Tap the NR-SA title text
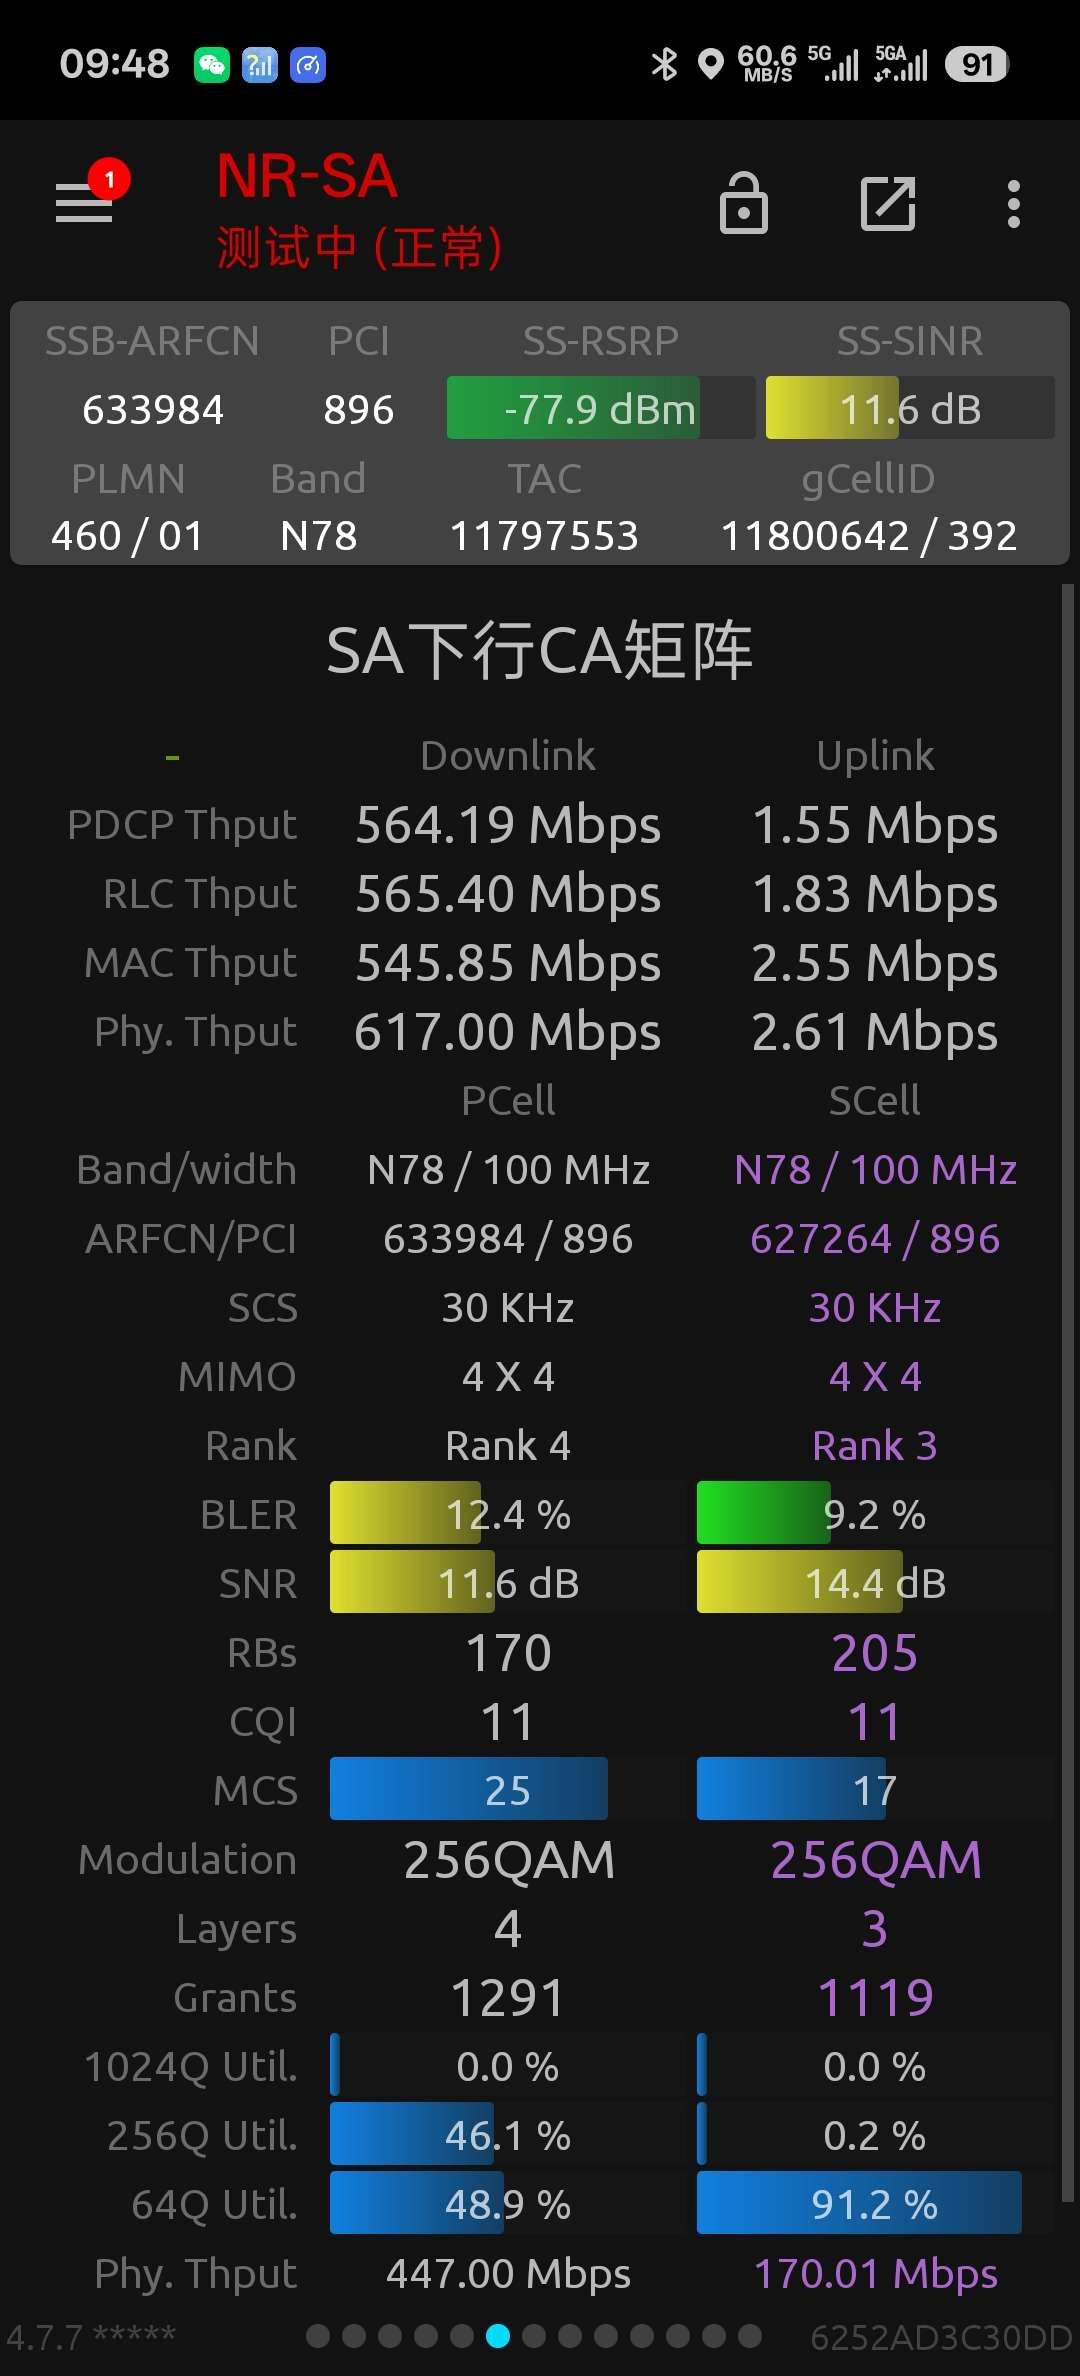This screenshot has width=1080, height=2376. [308, 177]
